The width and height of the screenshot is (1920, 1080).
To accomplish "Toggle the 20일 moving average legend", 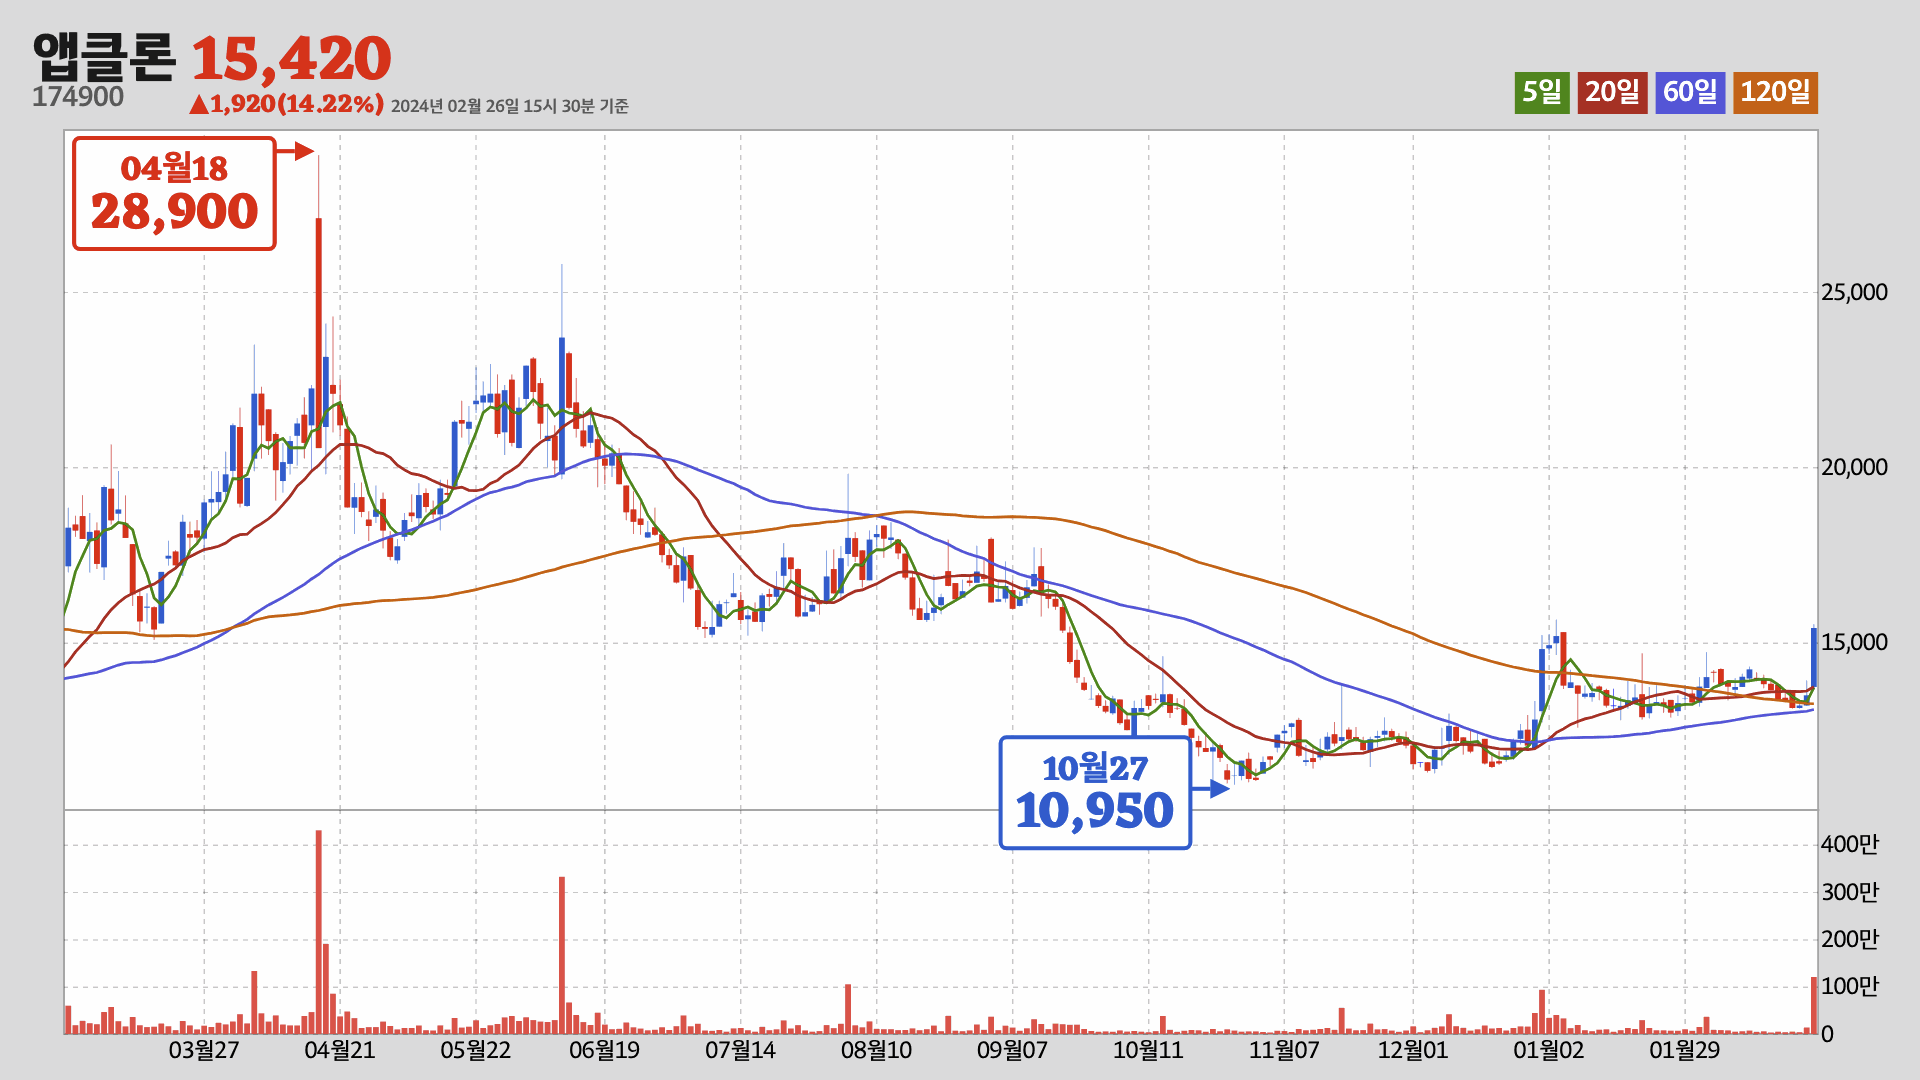I will [x=1612, y=92].
